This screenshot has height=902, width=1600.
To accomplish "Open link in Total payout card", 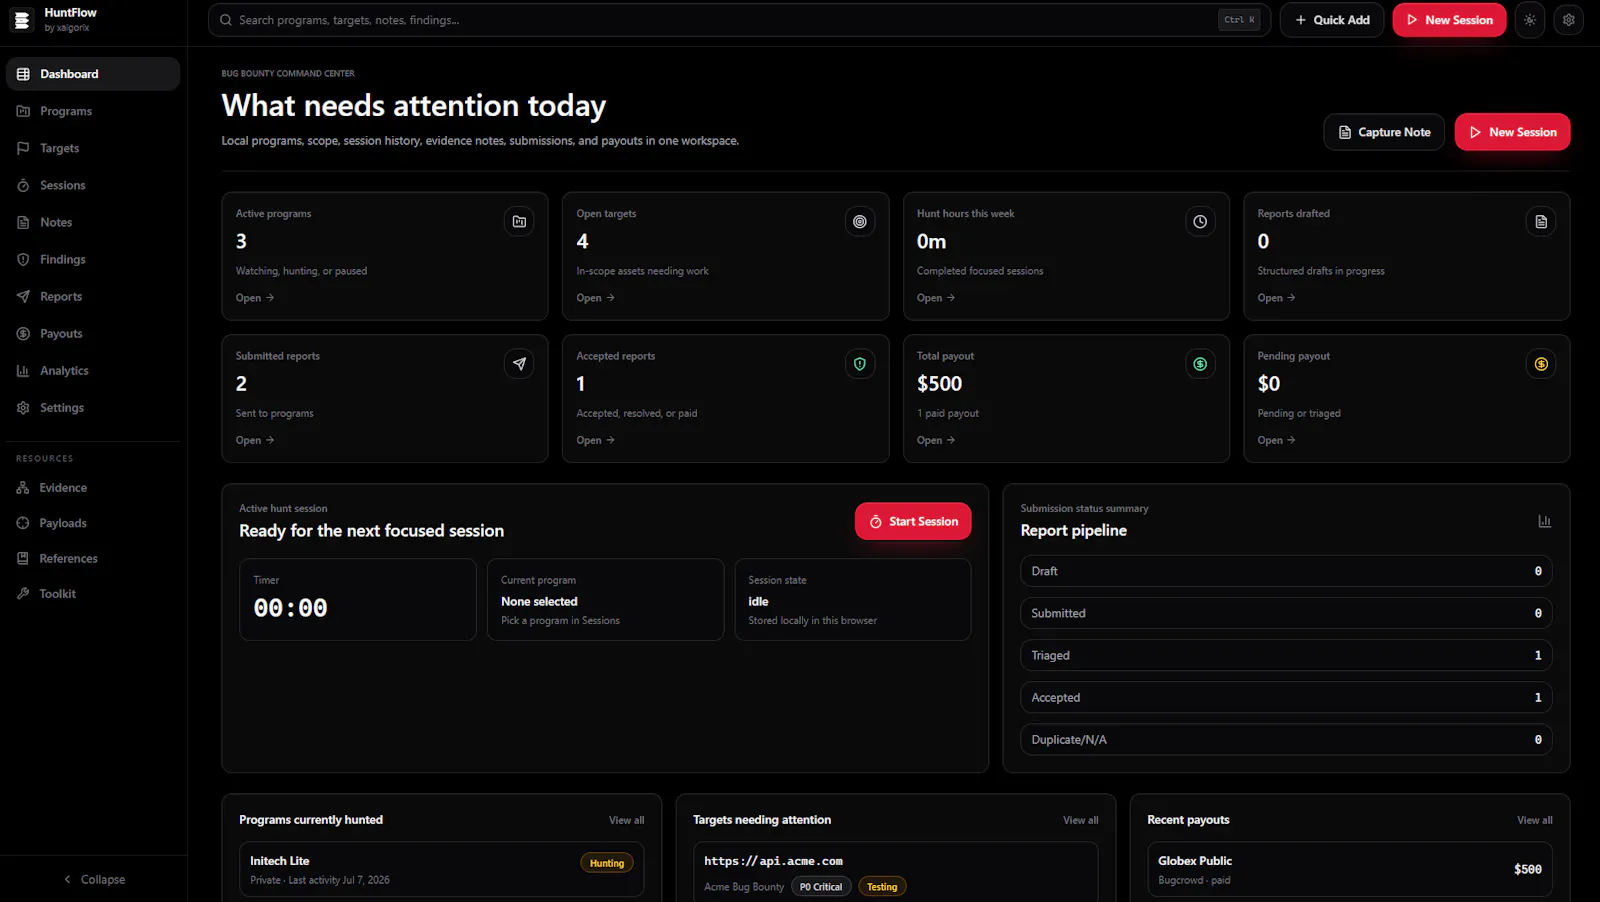I will click(x=936, y=440).
